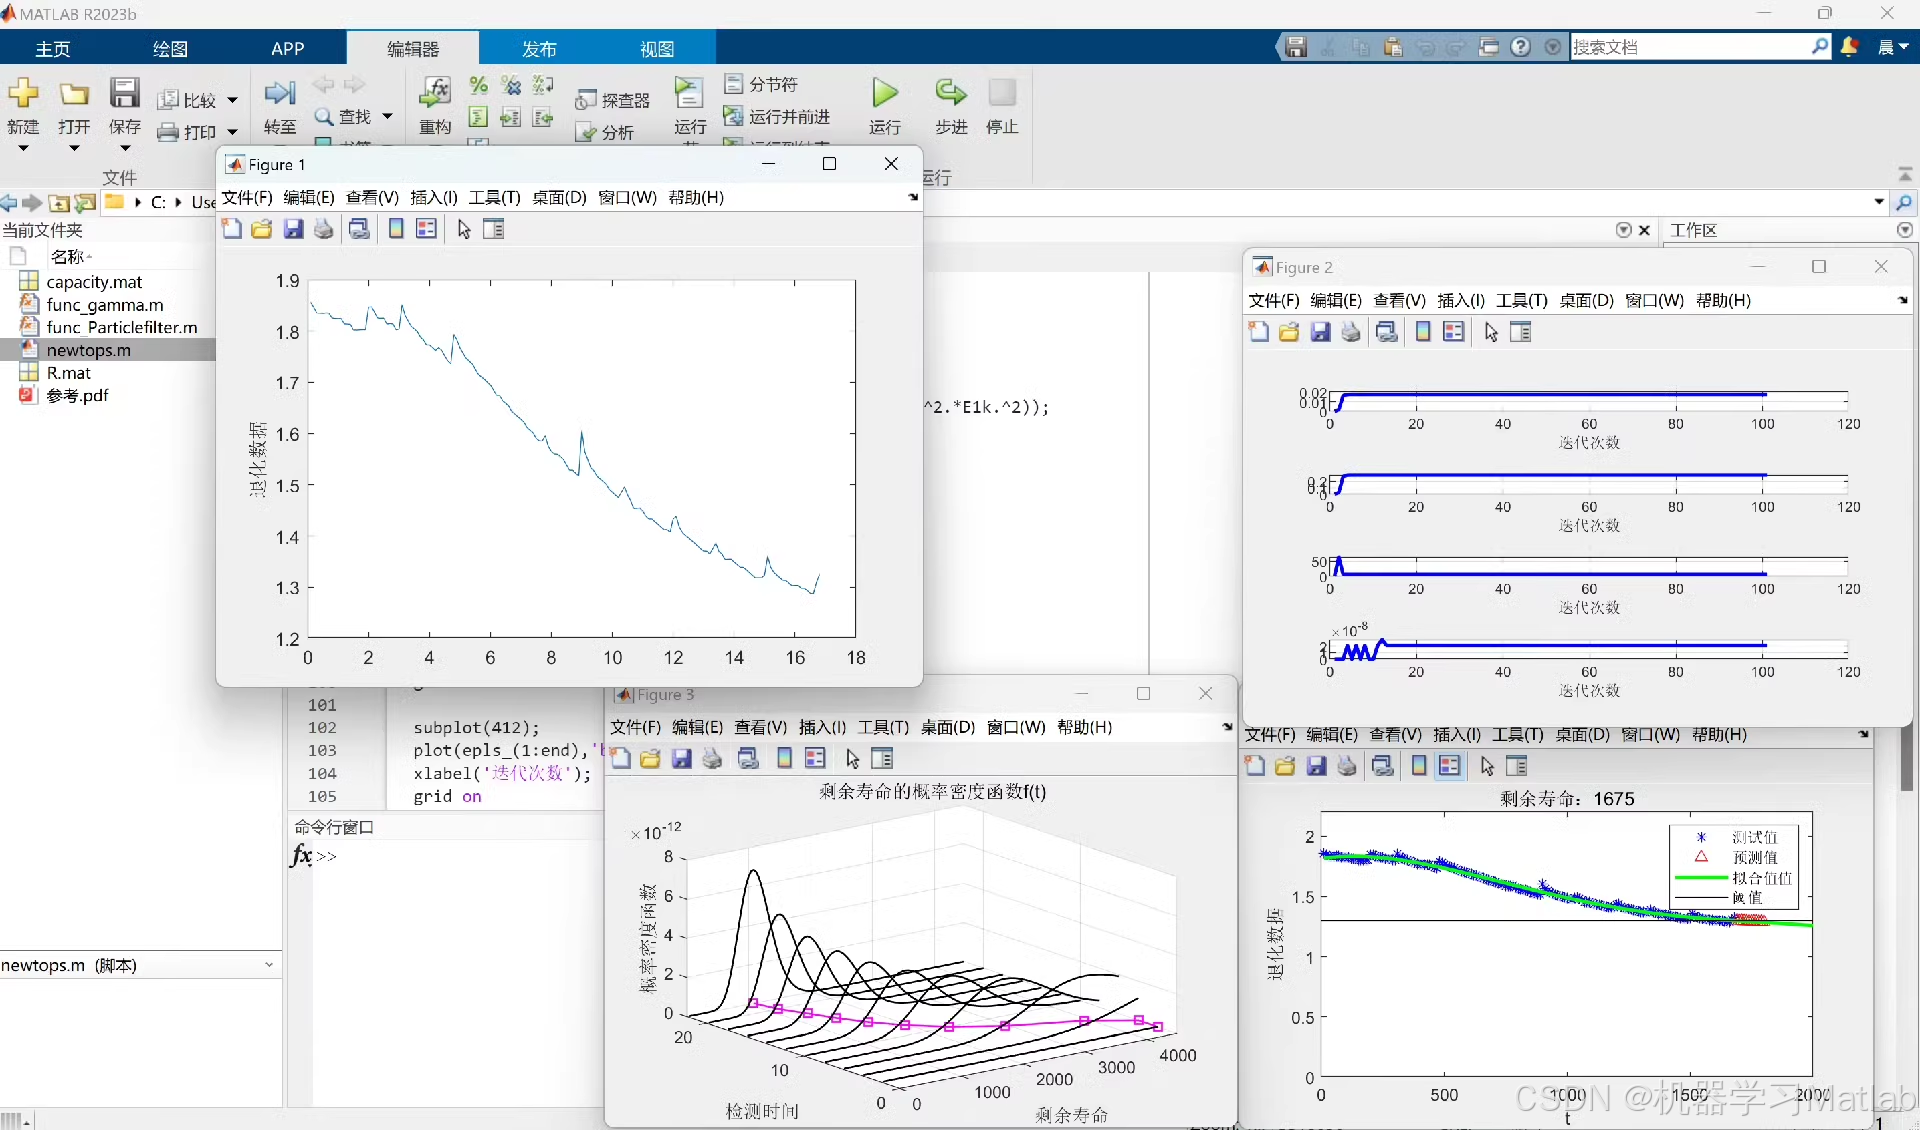Toggle Edit Plot arrow in Figure 1
The width and height of the screenshot is (1920, 1130).
point(464,229)
